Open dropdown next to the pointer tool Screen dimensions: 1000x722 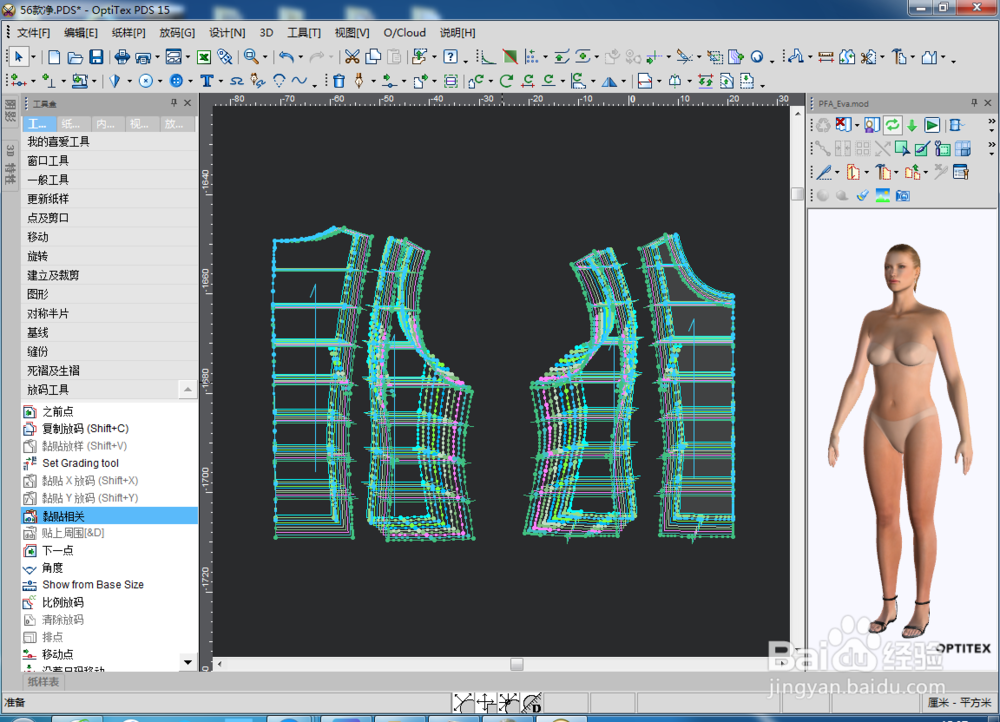33,57
